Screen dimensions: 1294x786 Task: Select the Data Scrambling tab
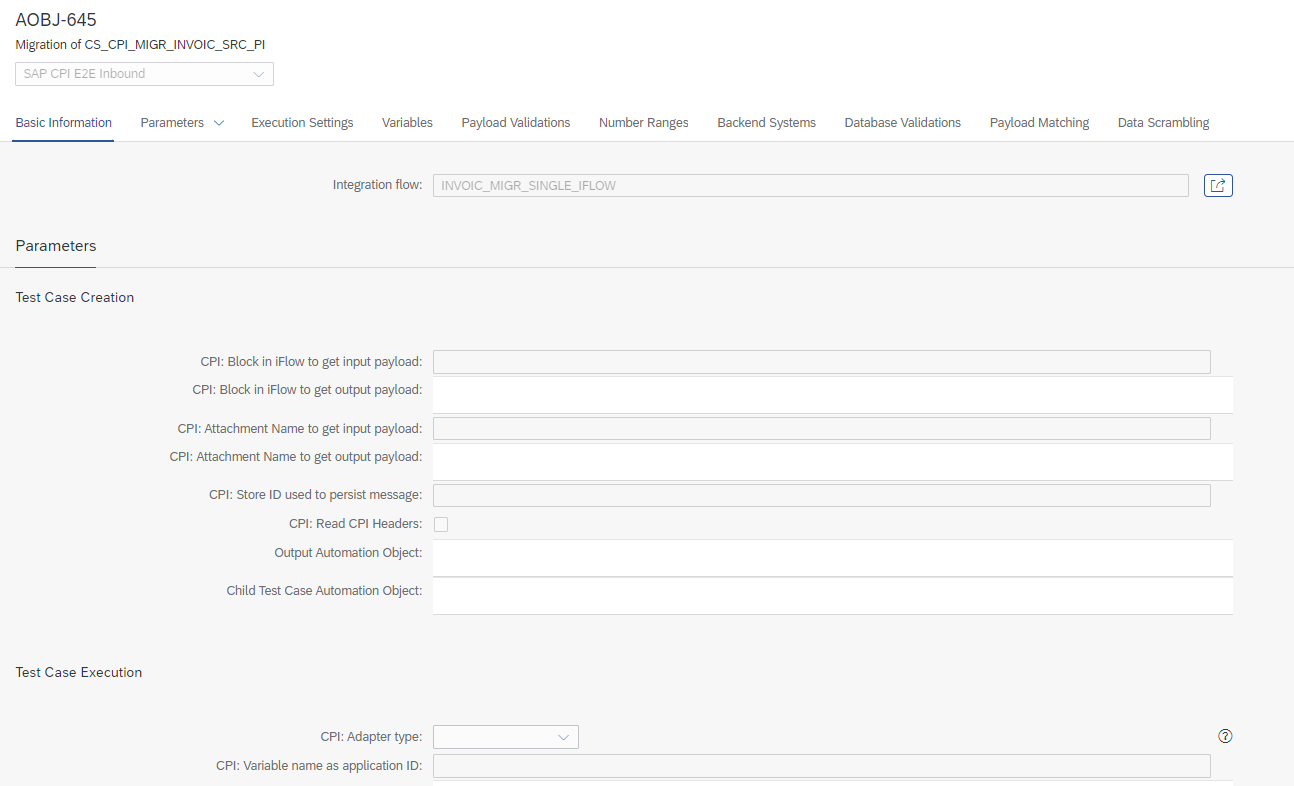[x=1163, y=123]
